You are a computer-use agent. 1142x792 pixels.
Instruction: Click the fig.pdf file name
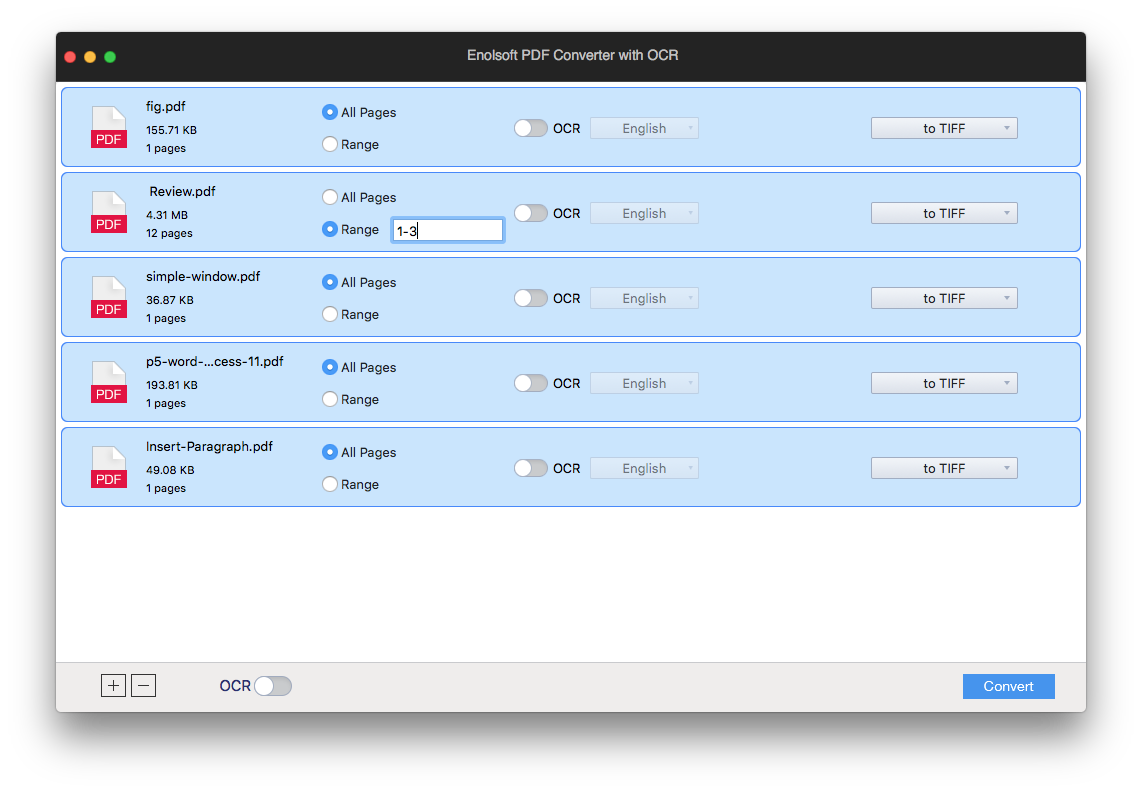(165, 106)
